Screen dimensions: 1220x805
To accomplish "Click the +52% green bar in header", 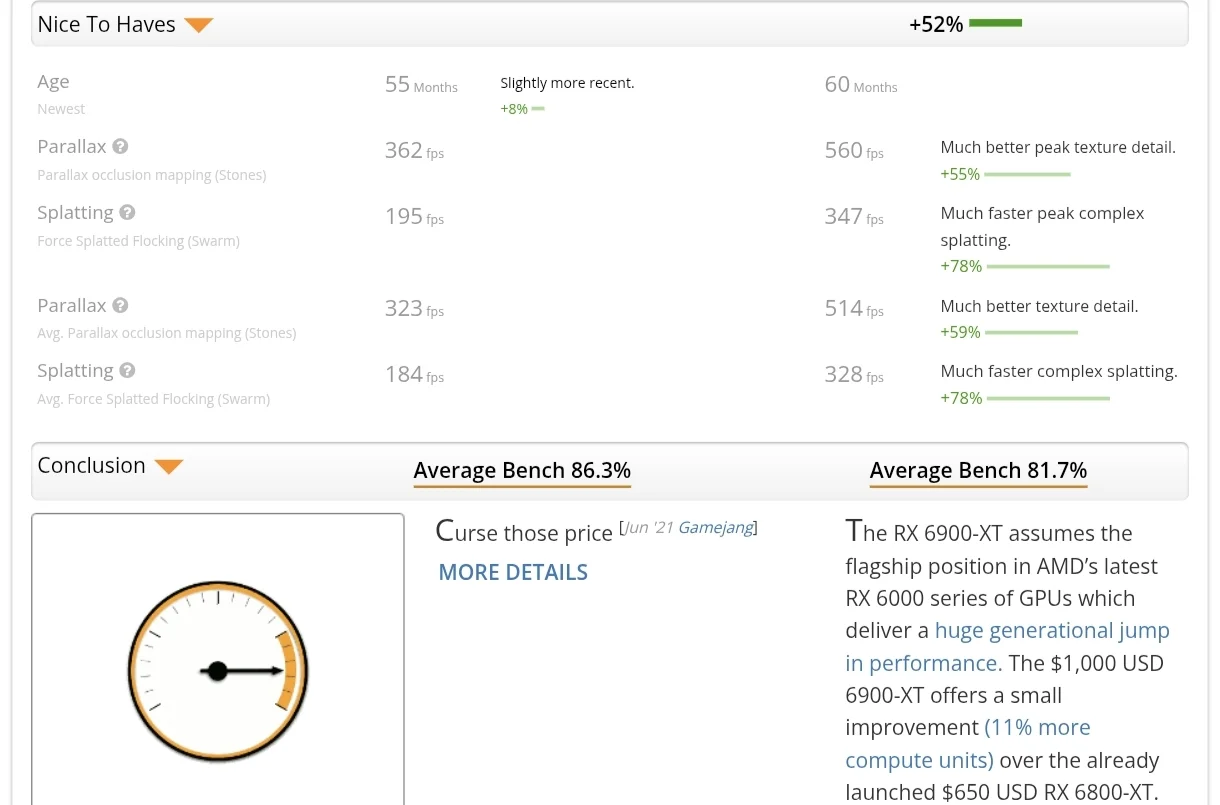I will (x=995, y=23).
